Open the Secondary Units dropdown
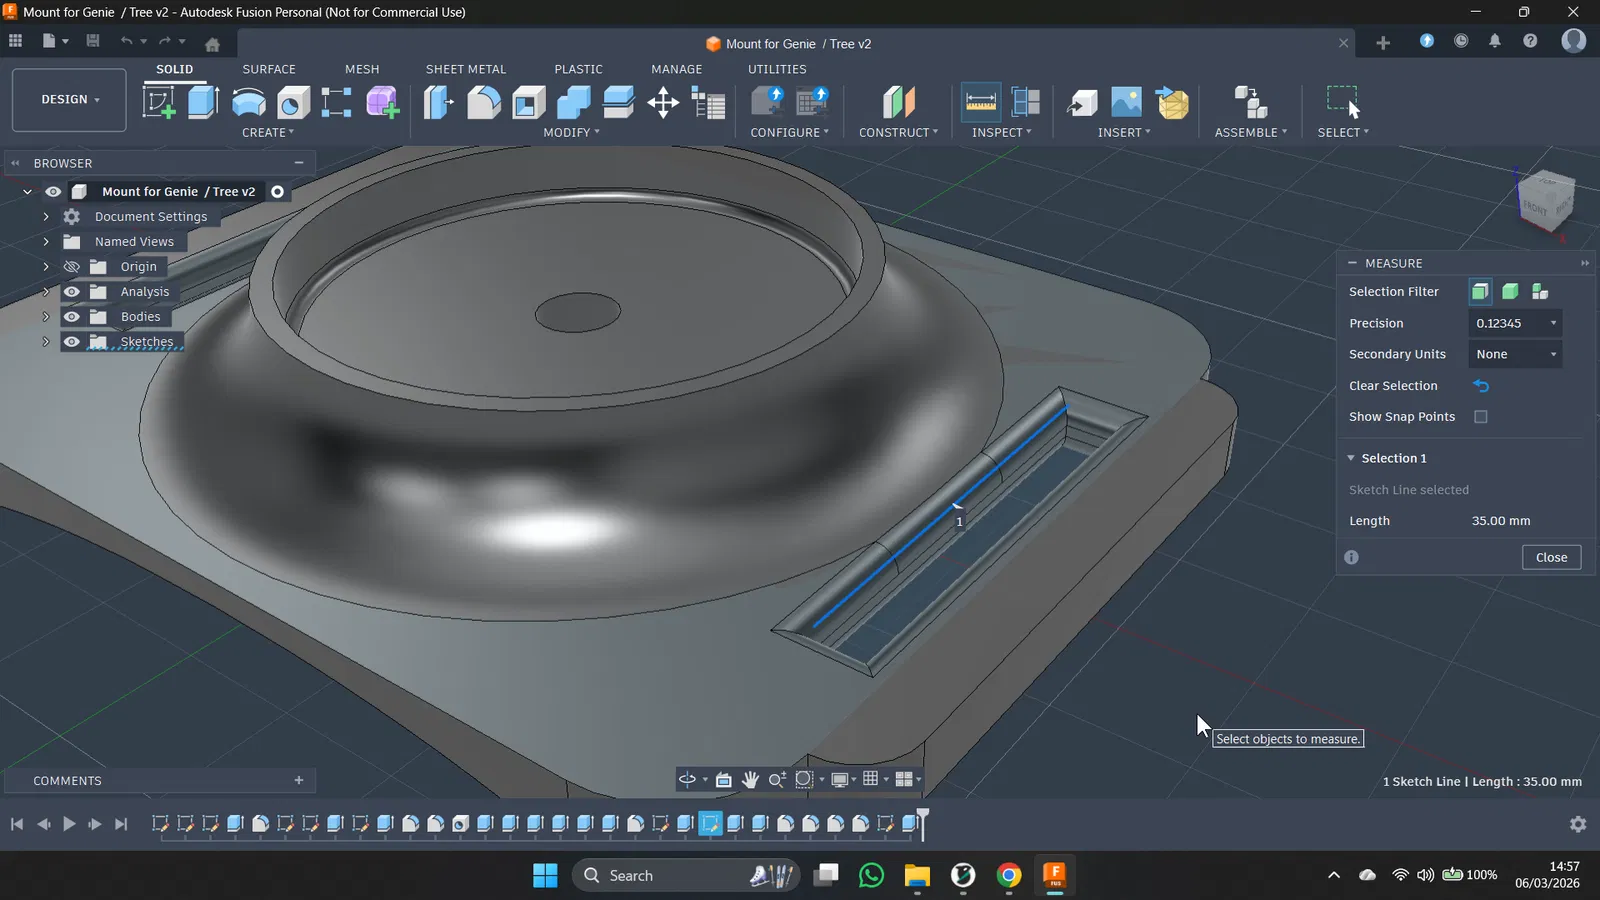The image size is (1600, 900). (1515, 354)
